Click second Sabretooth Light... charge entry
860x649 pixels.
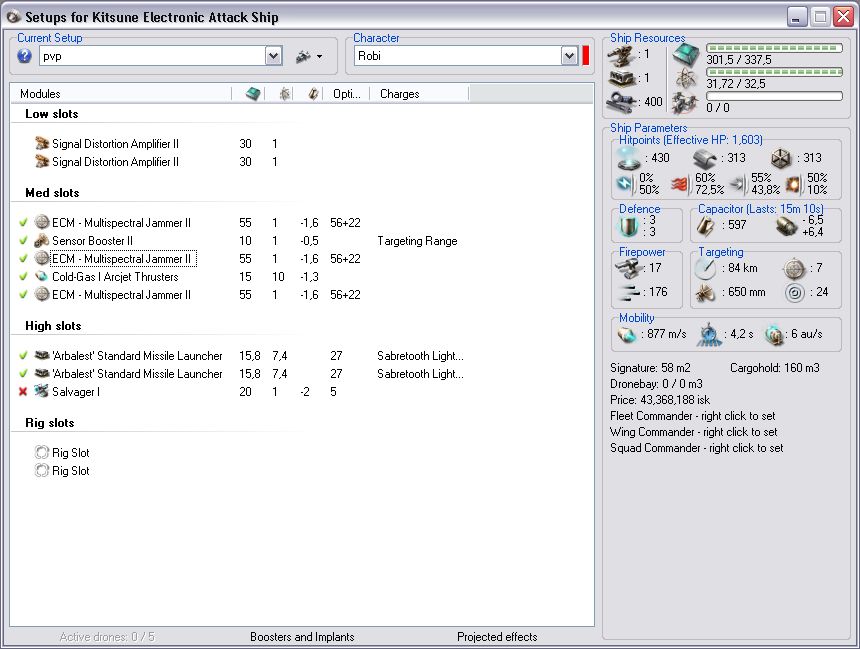point(420,374)
